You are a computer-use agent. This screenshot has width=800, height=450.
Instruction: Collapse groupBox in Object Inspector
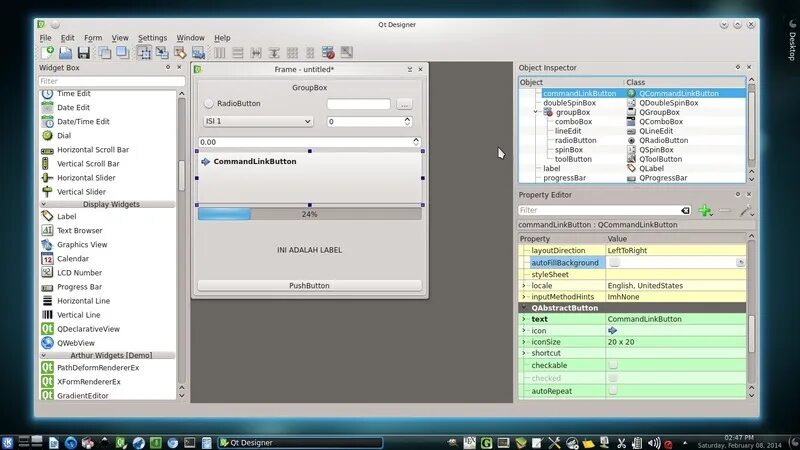(536, 112)
